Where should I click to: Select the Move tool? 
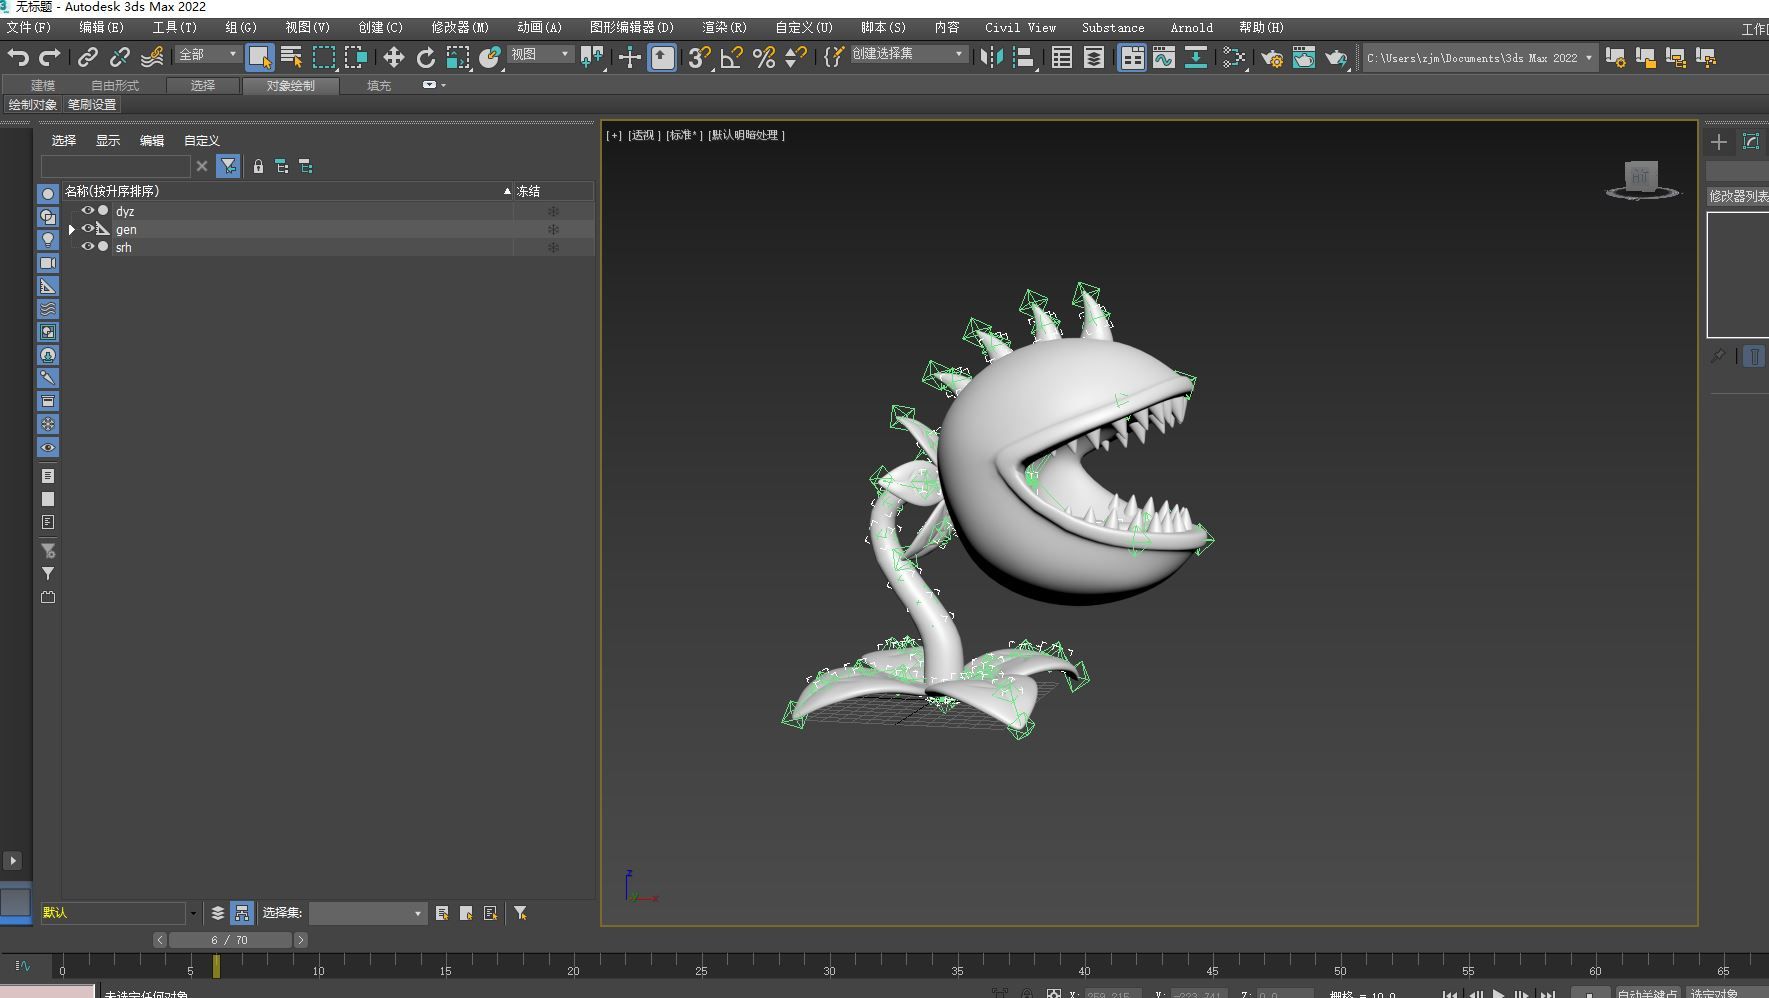pyautogui.click(x=394, y=57)
